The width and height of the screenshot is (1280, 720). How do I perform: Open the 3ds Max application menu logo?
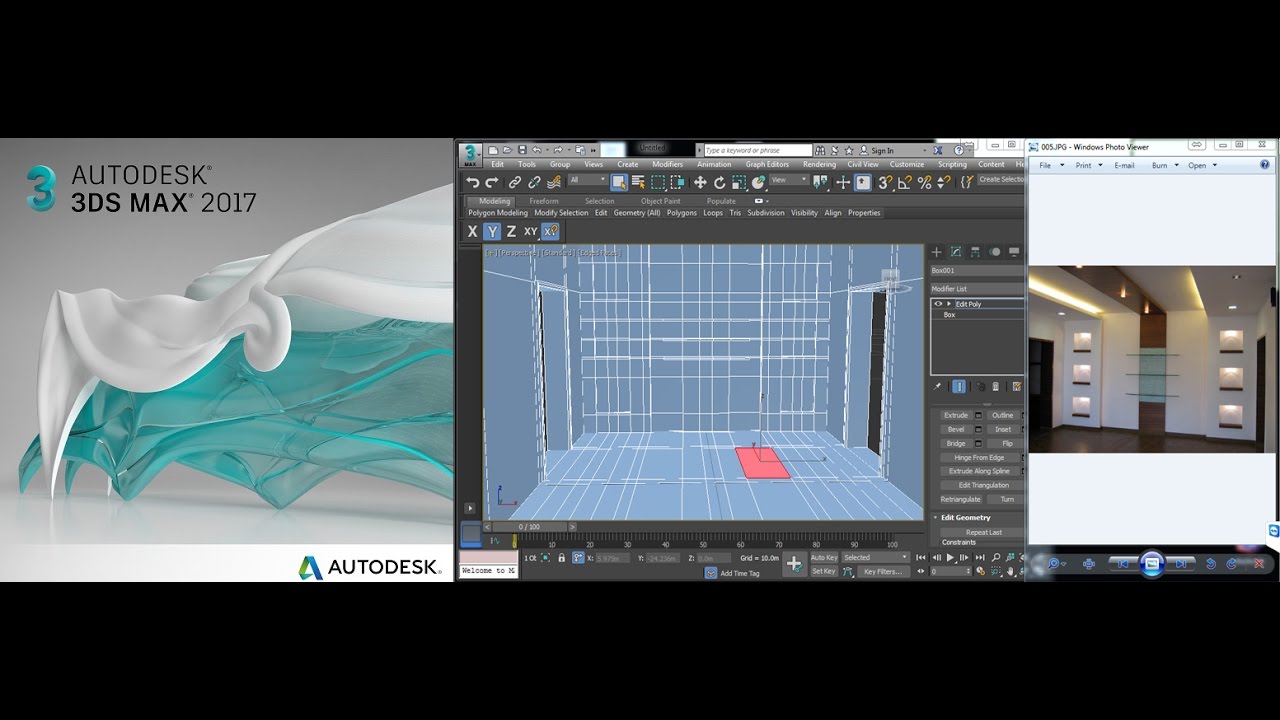[470, 153]
